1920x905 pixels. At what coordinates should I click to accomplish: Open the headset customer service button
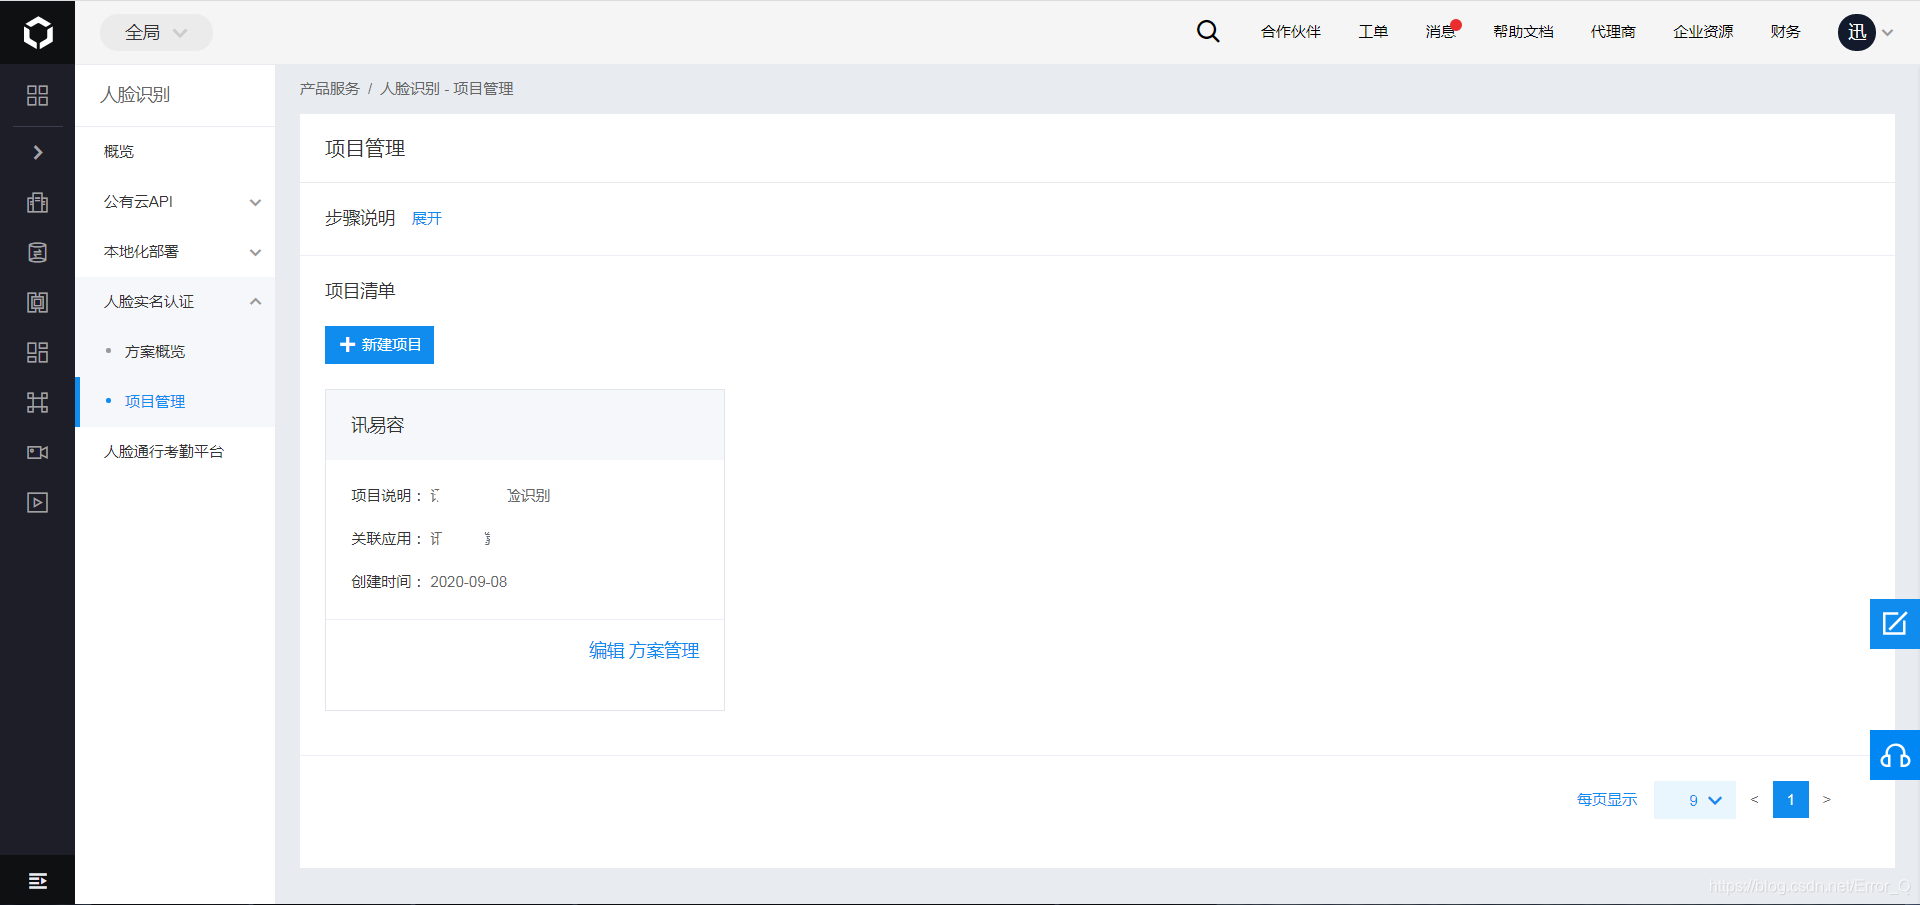click(x=1895, y=755)
